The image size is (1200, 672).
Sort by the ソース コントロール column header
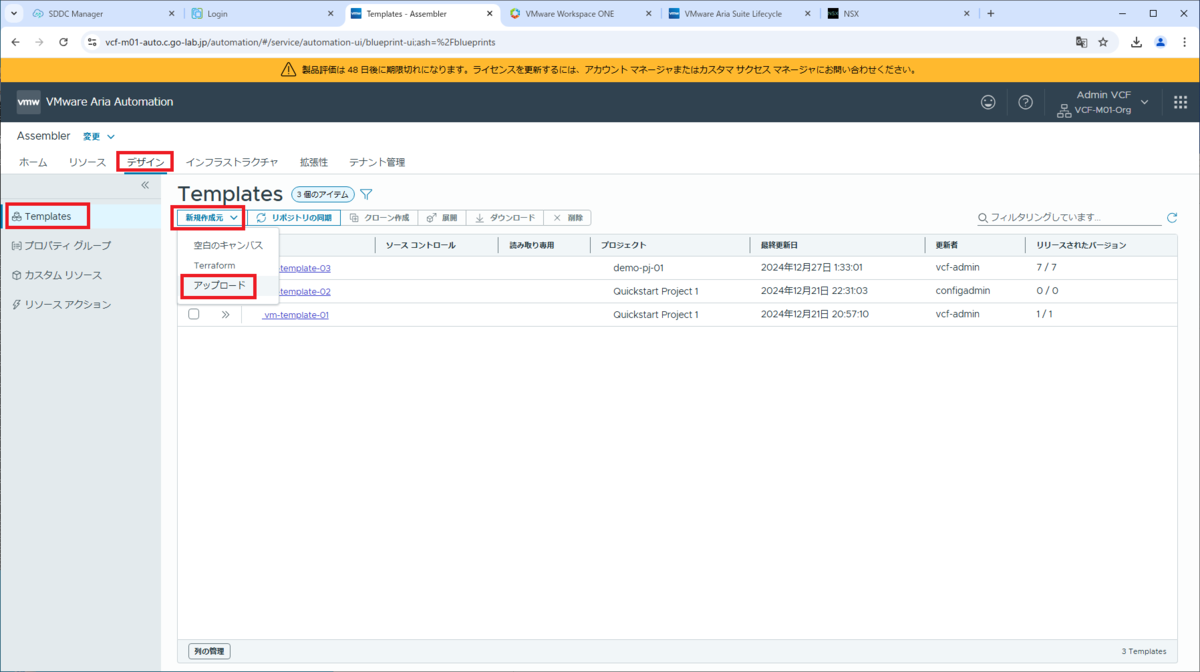pyautogui.click(x=420, y=245)
